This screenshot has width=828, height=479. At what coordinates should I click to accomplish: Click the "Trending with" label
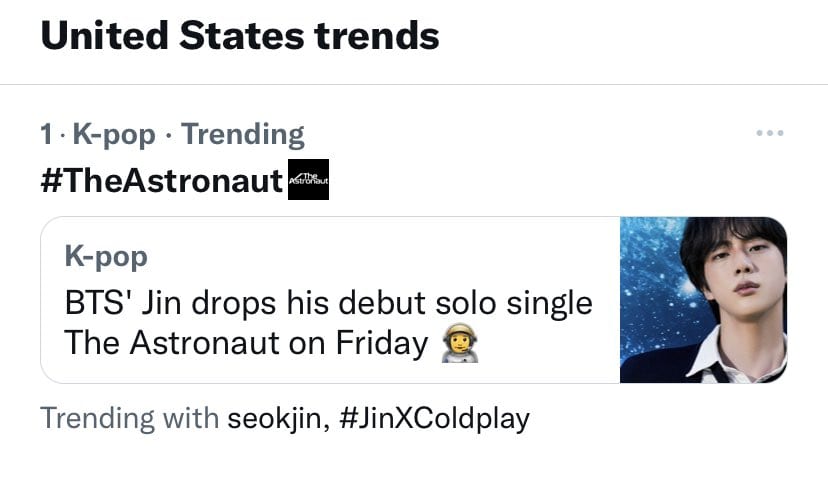[129, 417]
